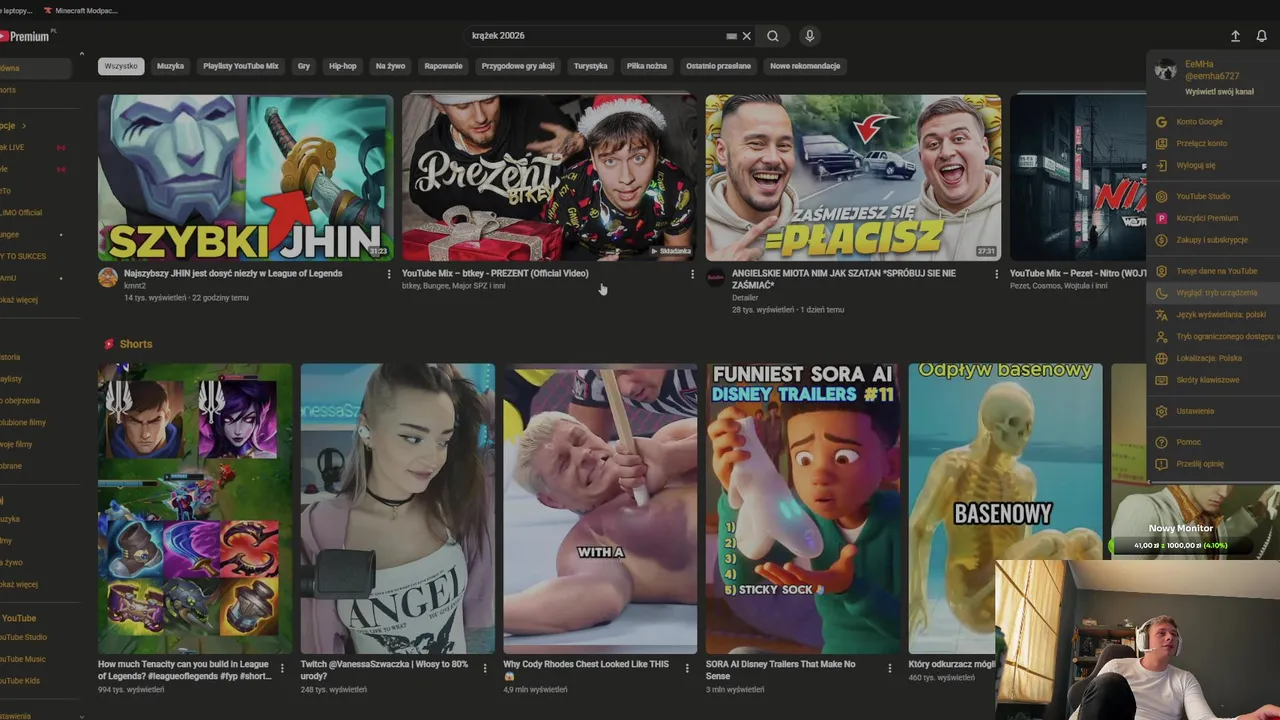Open the Najszybszy JHIN video title
Screen dimensions: 1280x720
(x=233, y=274)
